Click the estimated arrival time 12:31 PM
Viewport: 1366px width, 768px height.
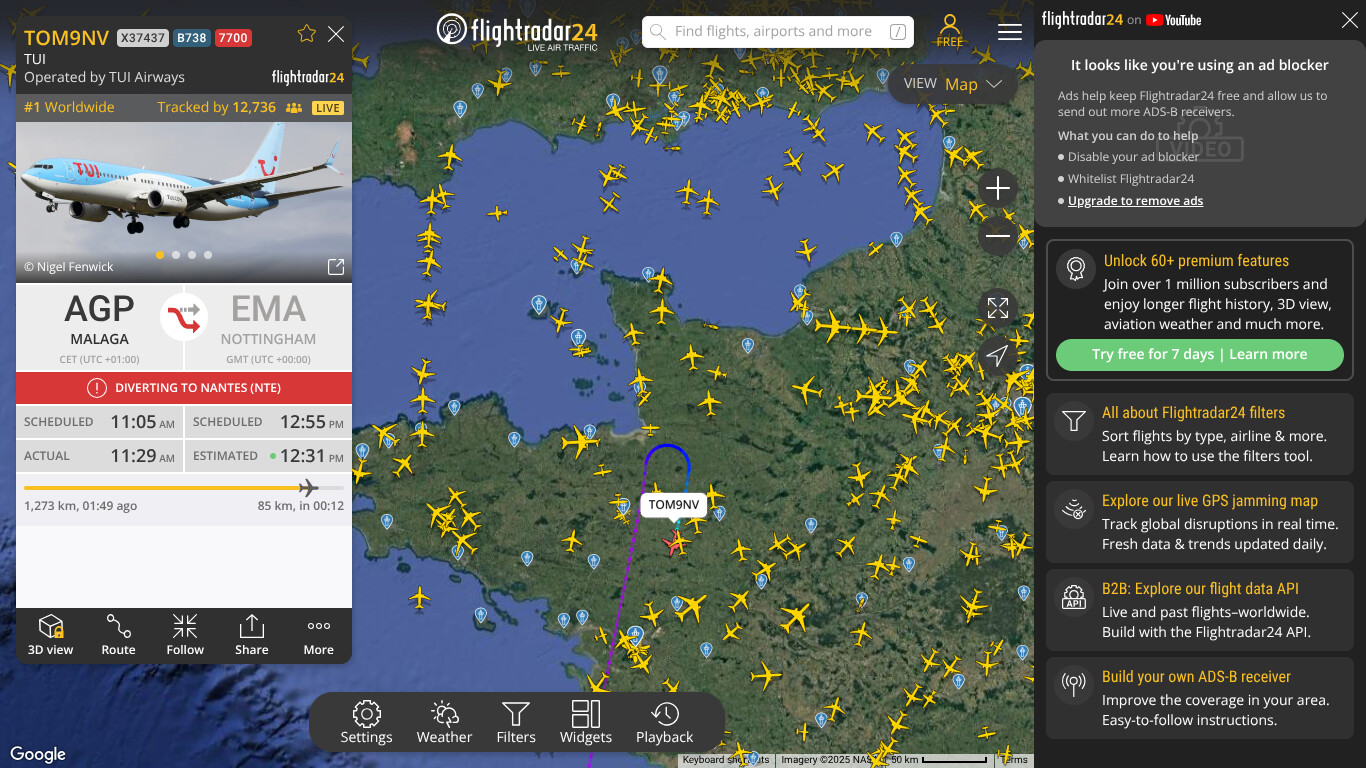[312, 456]
